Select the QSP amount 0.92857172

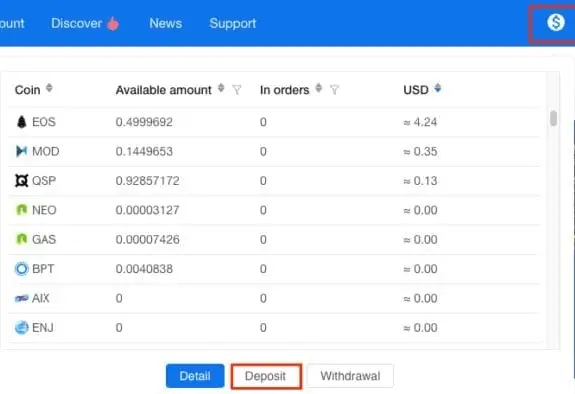[x=147, y=180]
